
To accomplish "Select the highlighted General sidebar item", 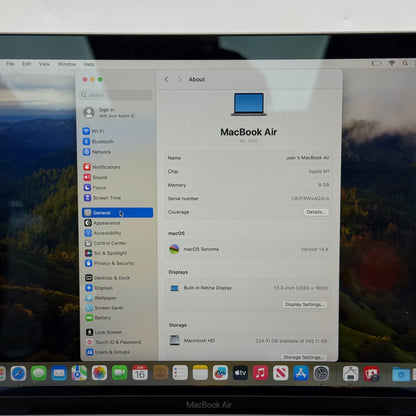I will (117, 213).
